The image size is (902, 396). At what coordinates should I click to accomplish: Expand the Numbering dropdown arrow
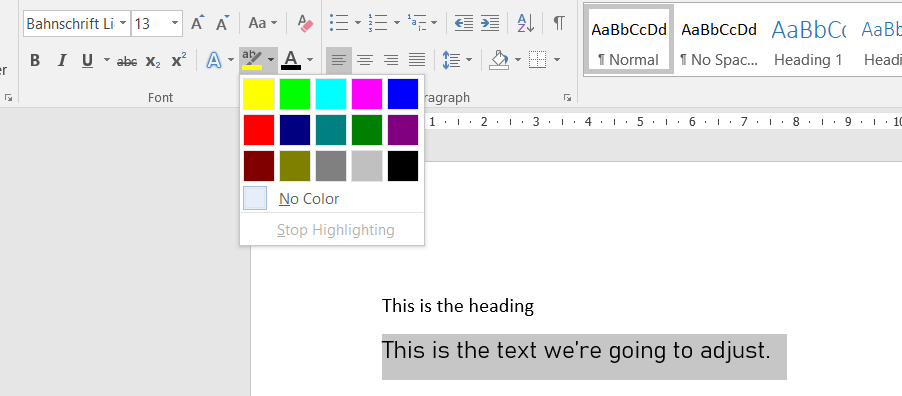coord(396,24)
